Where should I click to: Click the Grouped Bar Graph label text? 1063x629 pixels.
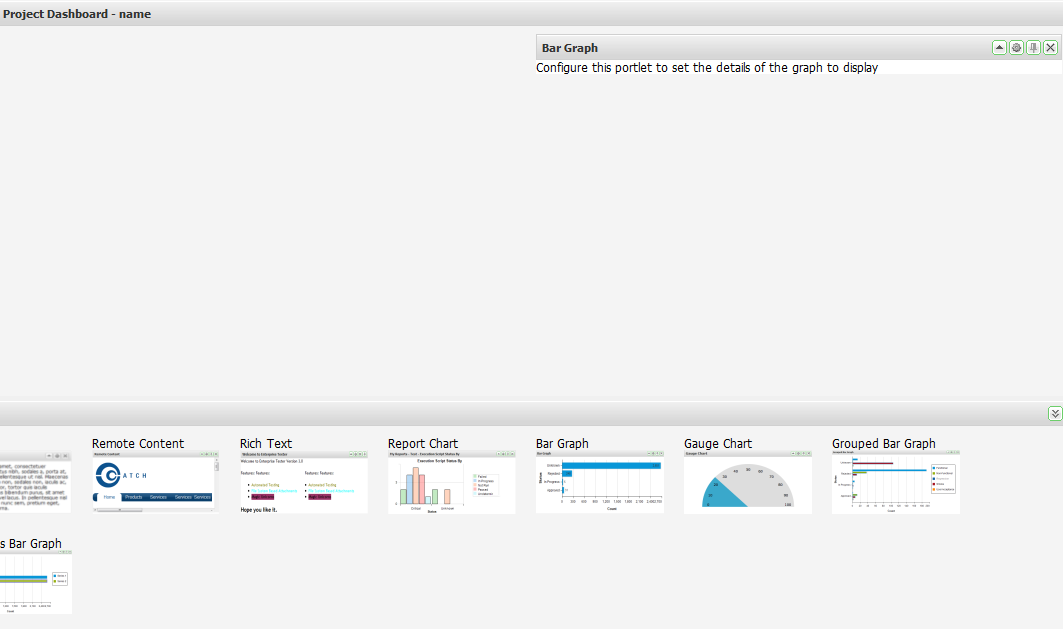click(883, 444)
